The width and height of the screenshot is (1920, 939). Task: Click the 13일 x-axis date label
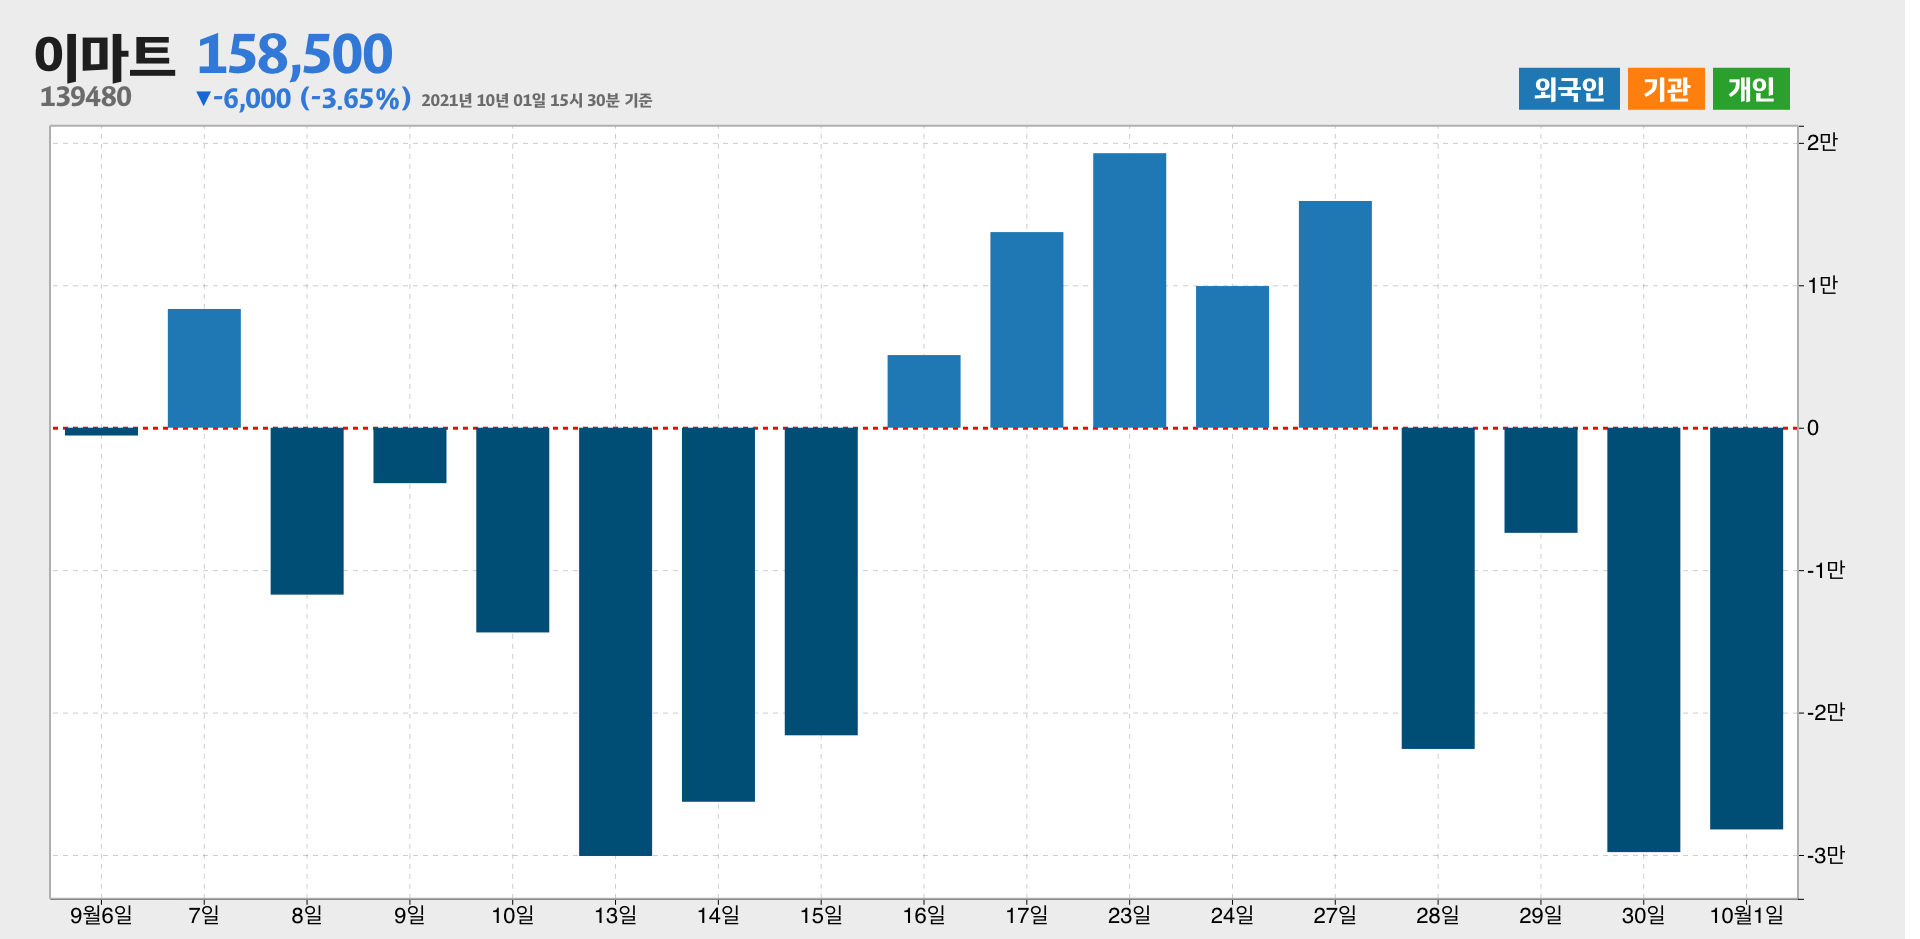pyautogui.click(x=615, y=915)
